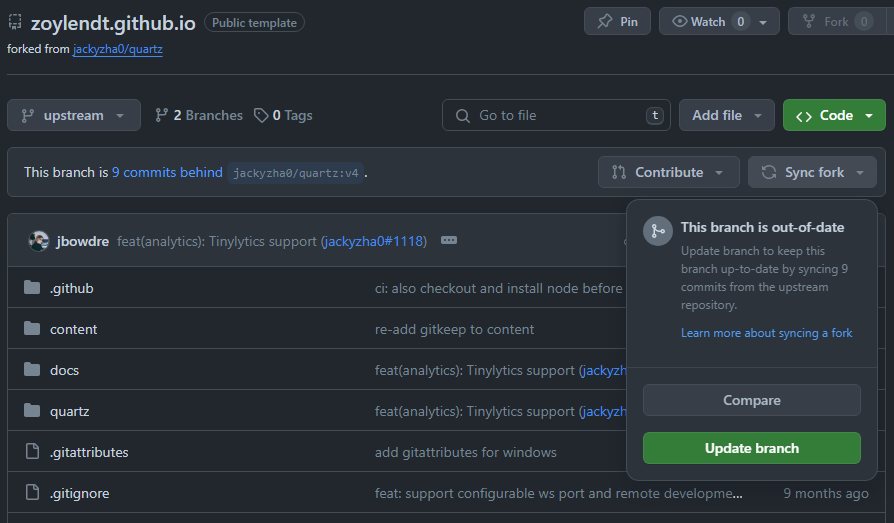
Task: Open the upstream branch selector
Action: tap(74, 115)
